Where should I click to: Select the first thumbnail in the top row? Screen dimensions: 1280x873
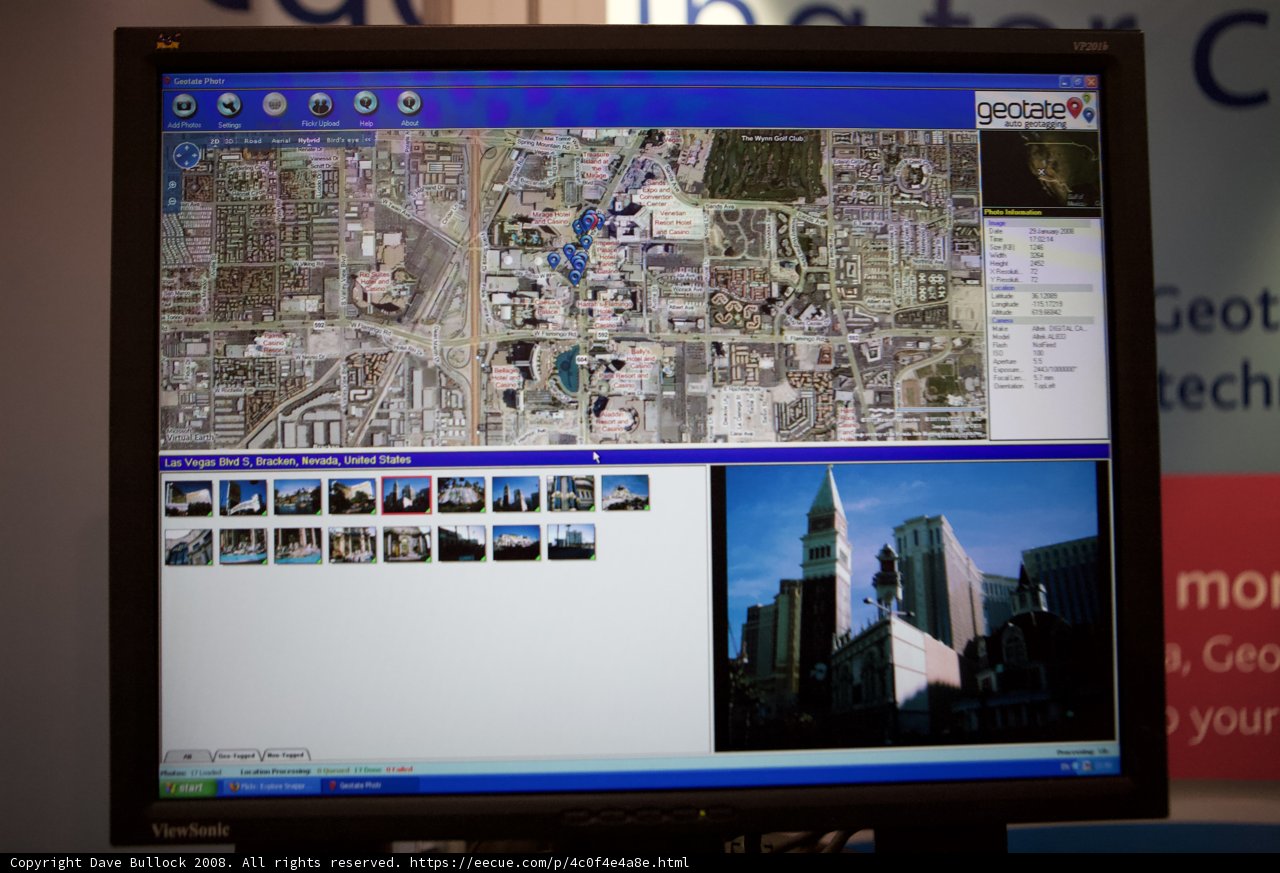click(x=189, y=498)
